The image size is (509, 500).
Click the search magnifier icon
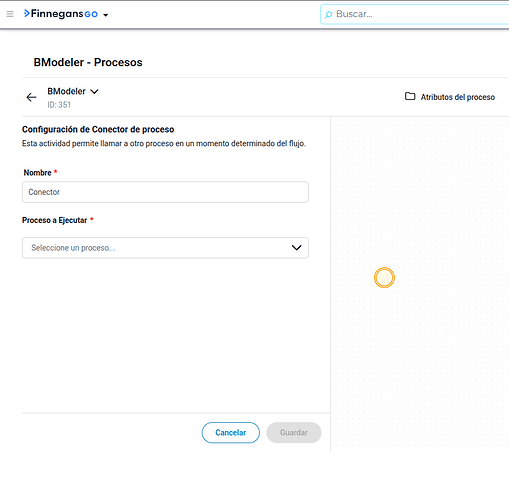(x=328, y=14)
